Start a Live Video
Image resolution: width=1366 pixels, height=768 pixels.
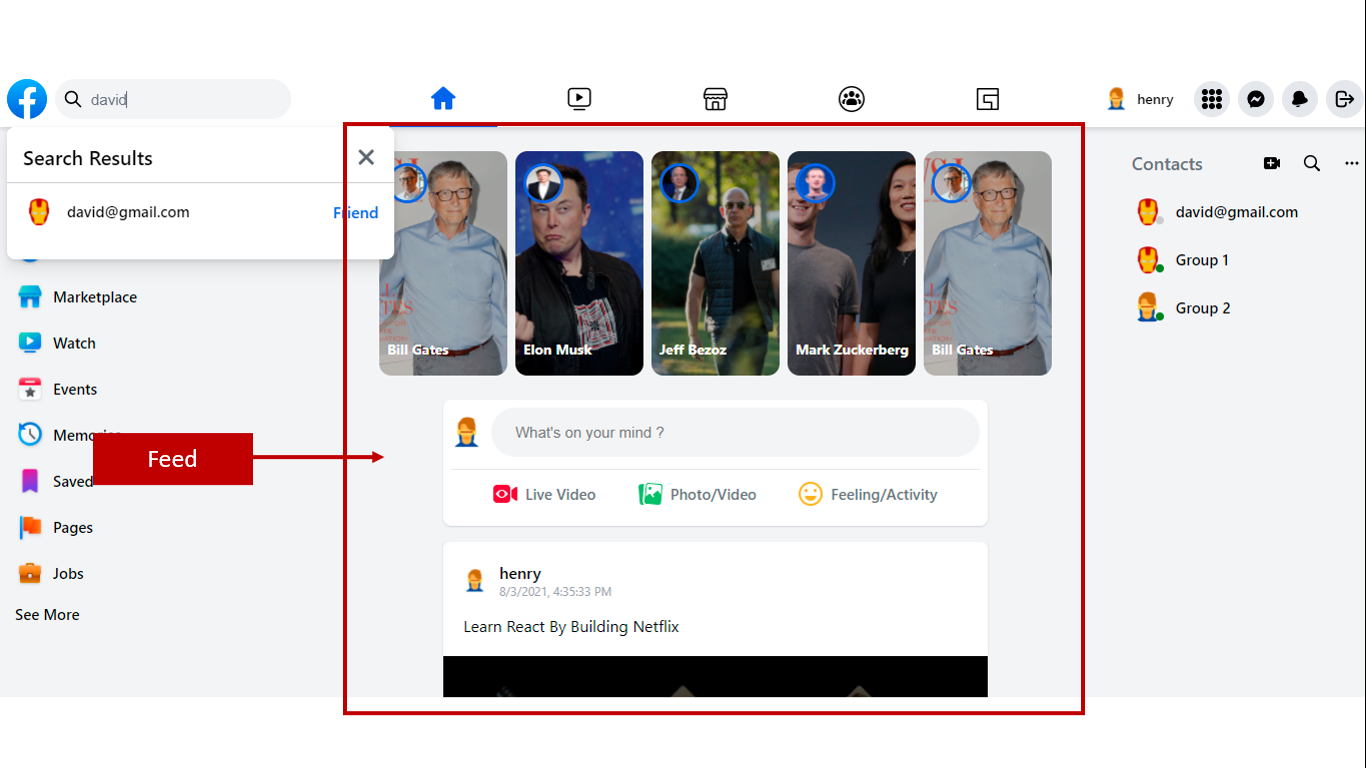click(x=545, y=494)
